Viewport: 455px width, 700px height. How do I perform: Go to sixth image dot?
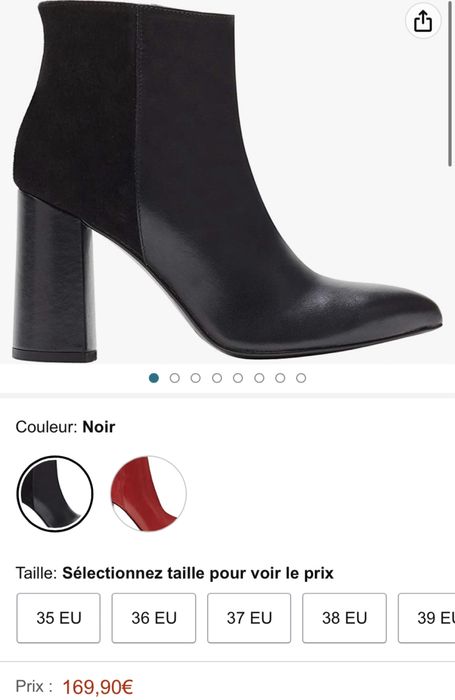(x=259, y=378)
